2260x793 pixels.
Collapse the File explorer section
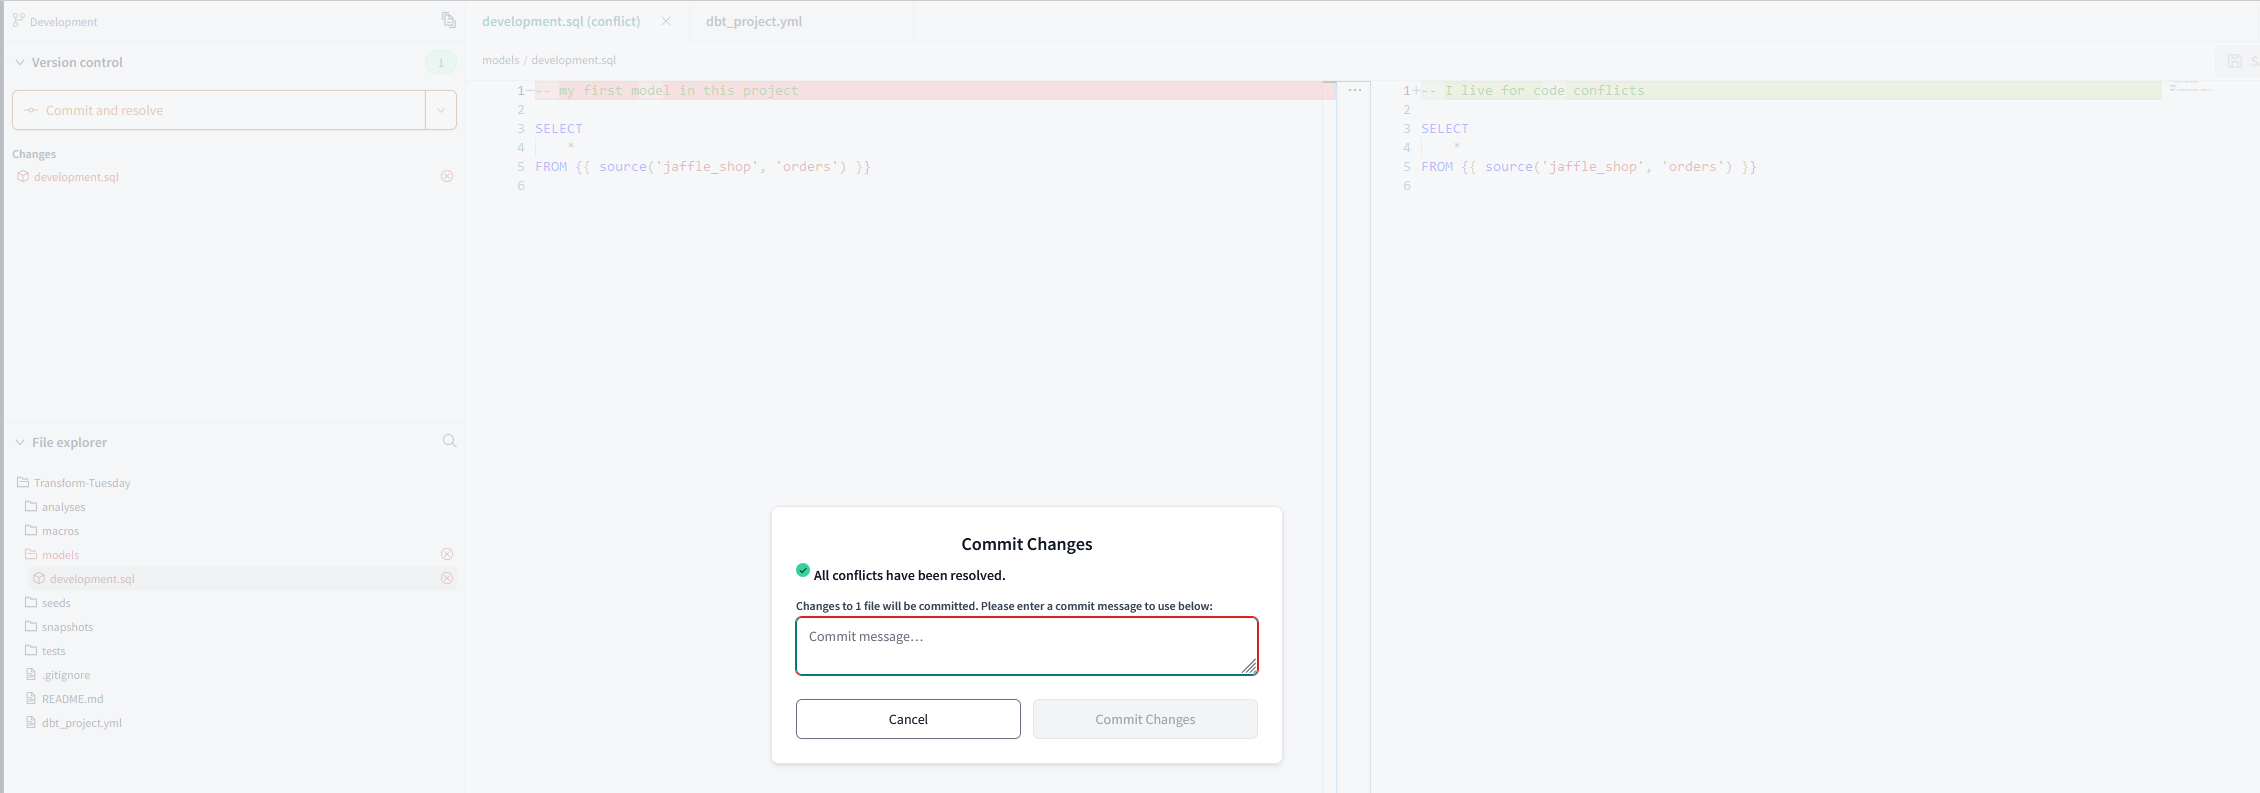click(20, 442)
